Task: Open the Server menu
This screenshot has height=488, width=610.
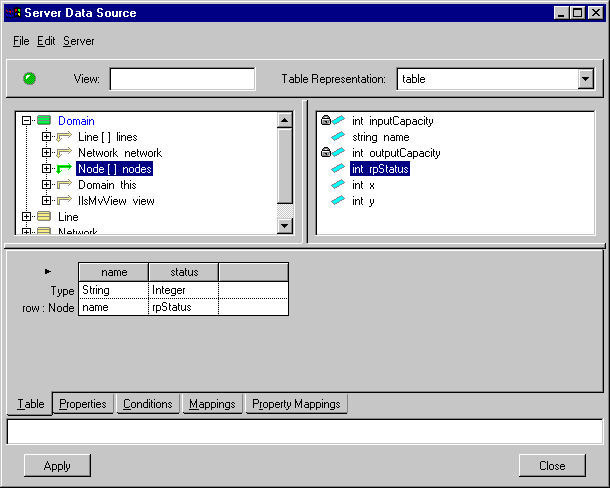Action: coord(78,41)
